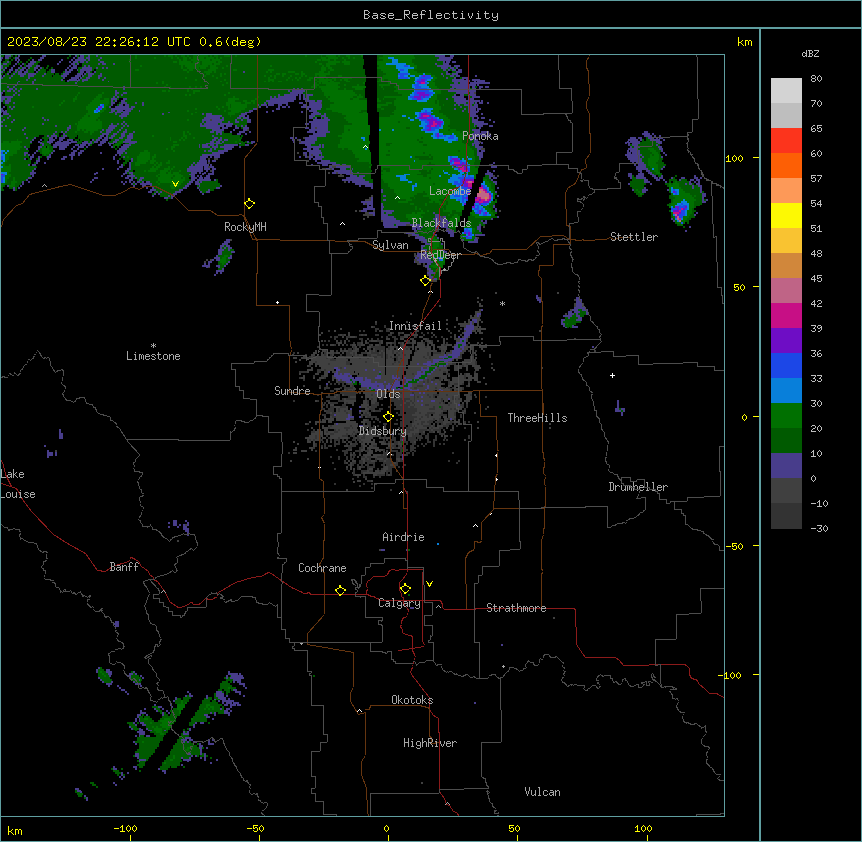Select the Lake Louise label

(x=18, y=484)
